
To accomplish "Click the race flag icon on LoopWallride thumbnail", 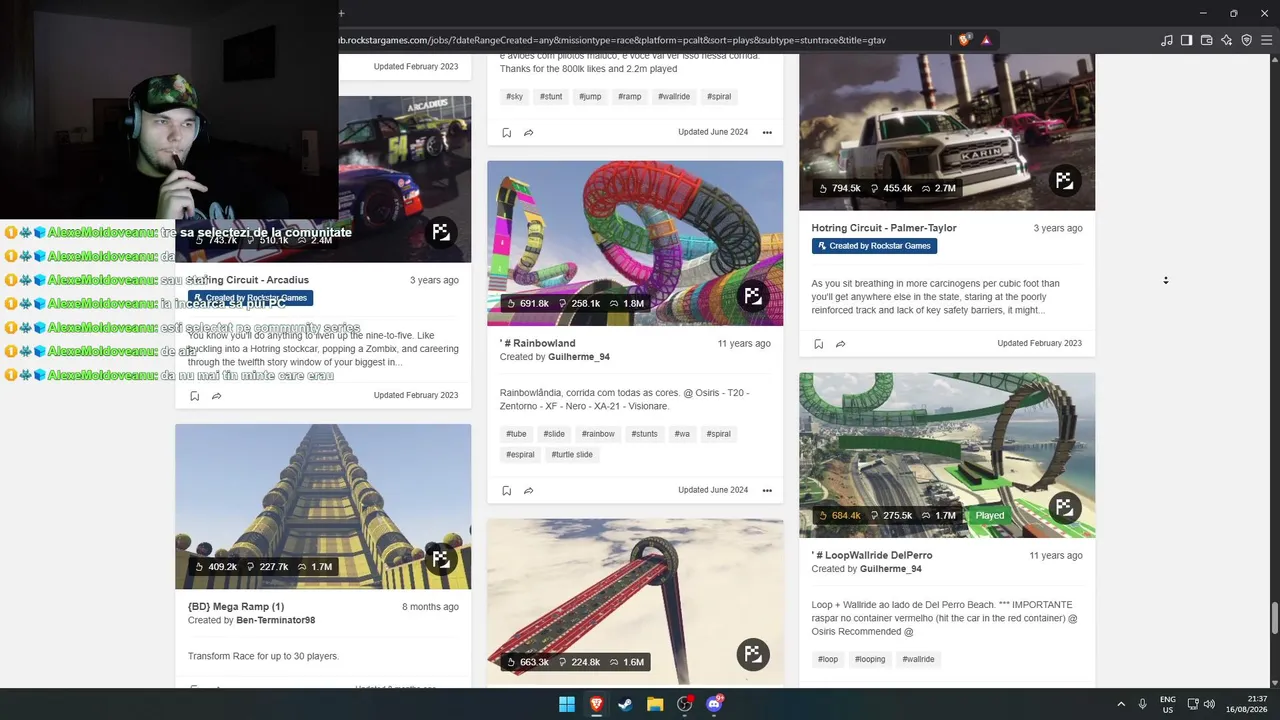I will [1065, 507].
